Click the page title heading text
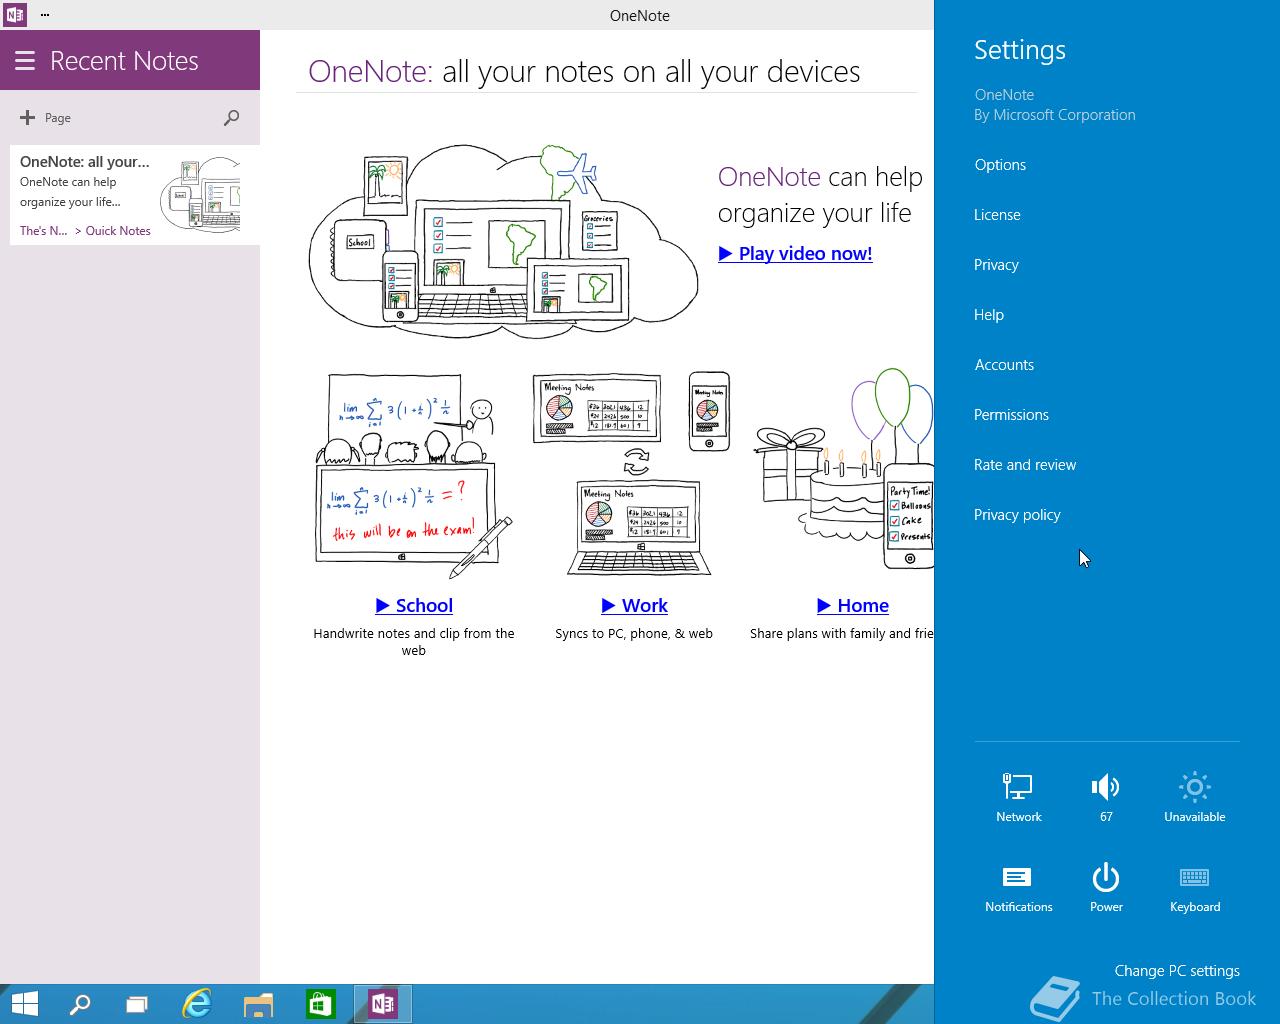 pyautogui.click(x=584, y=72)
